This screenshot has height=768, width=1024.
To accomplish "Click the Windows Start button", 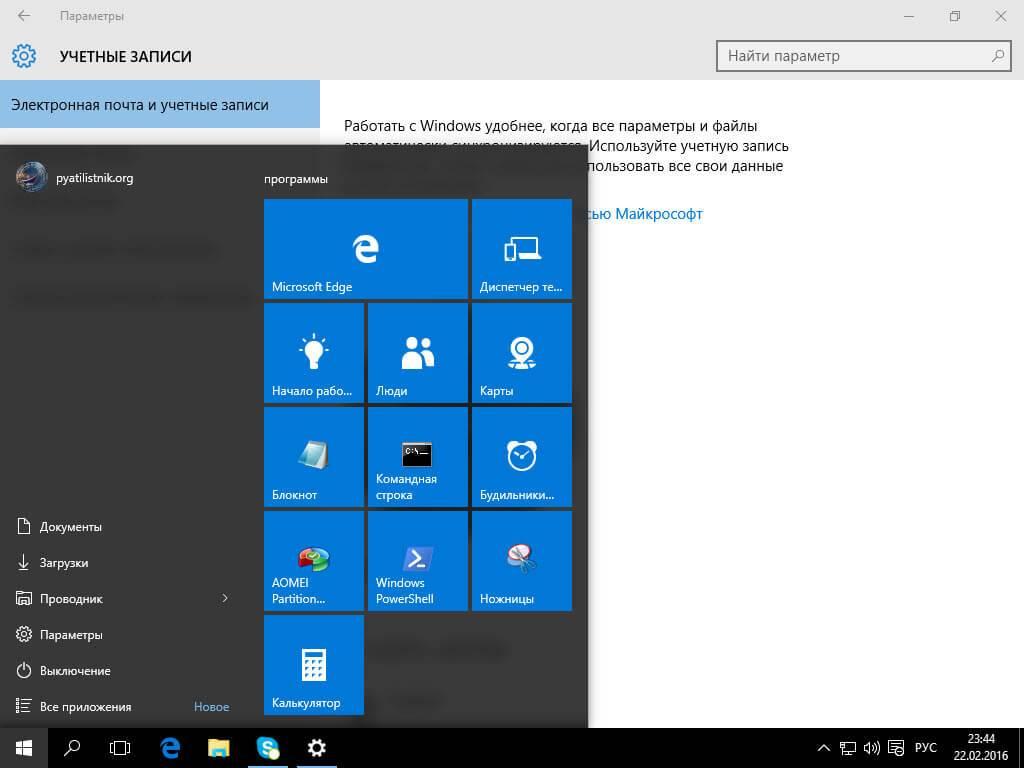I will pyautogui.click(x=24, y=748).
